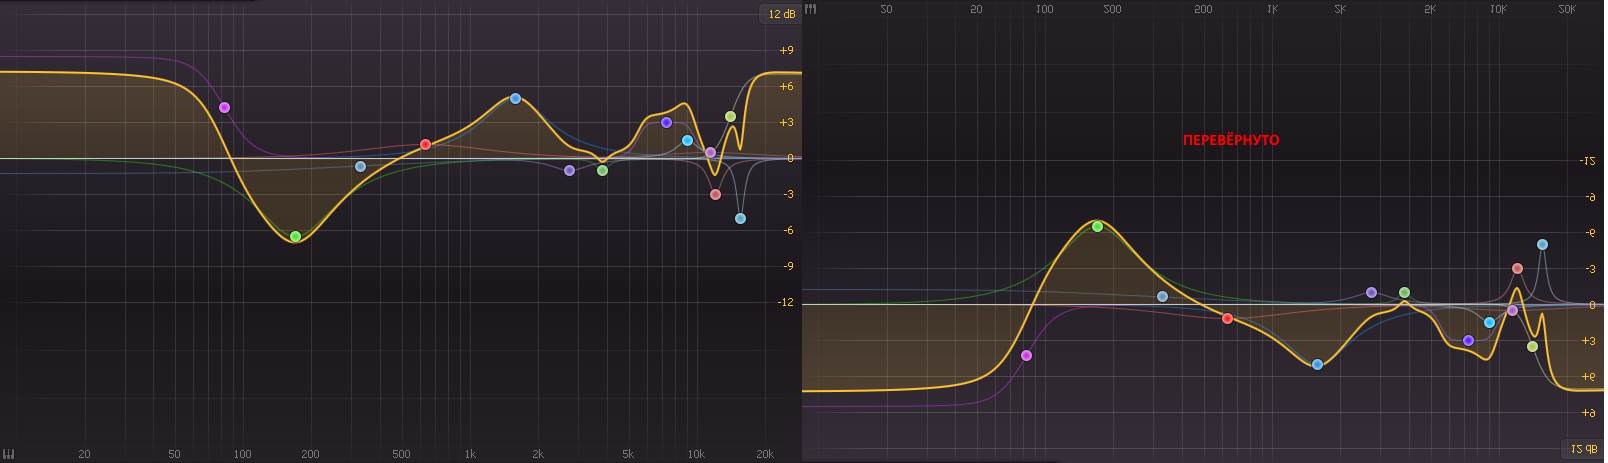Select the red band node in right panel
The height and width of the screenshot is (463, 1608).
[x=1228, y=319]
